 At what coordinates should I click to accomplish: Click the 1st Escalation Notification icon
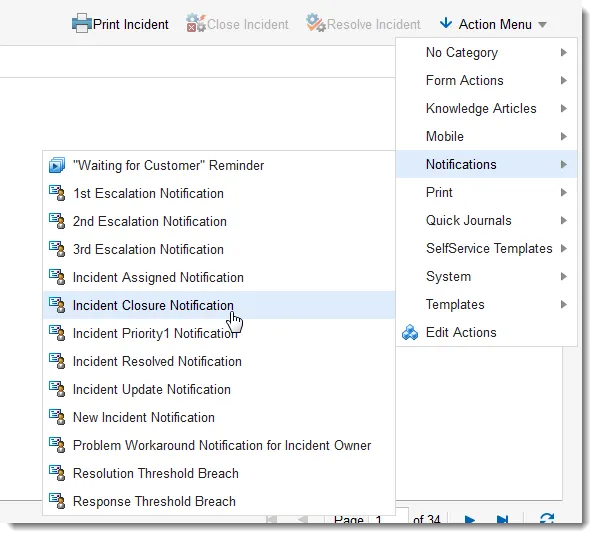click(57, 193)
